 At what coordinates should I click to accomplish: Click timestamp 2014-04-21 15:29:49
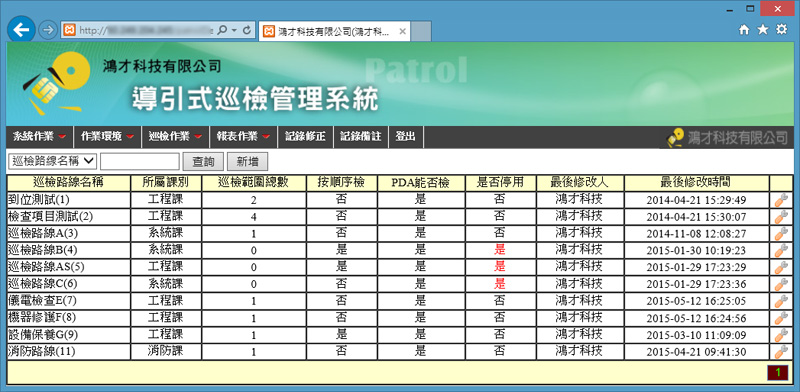click(696, 200)
